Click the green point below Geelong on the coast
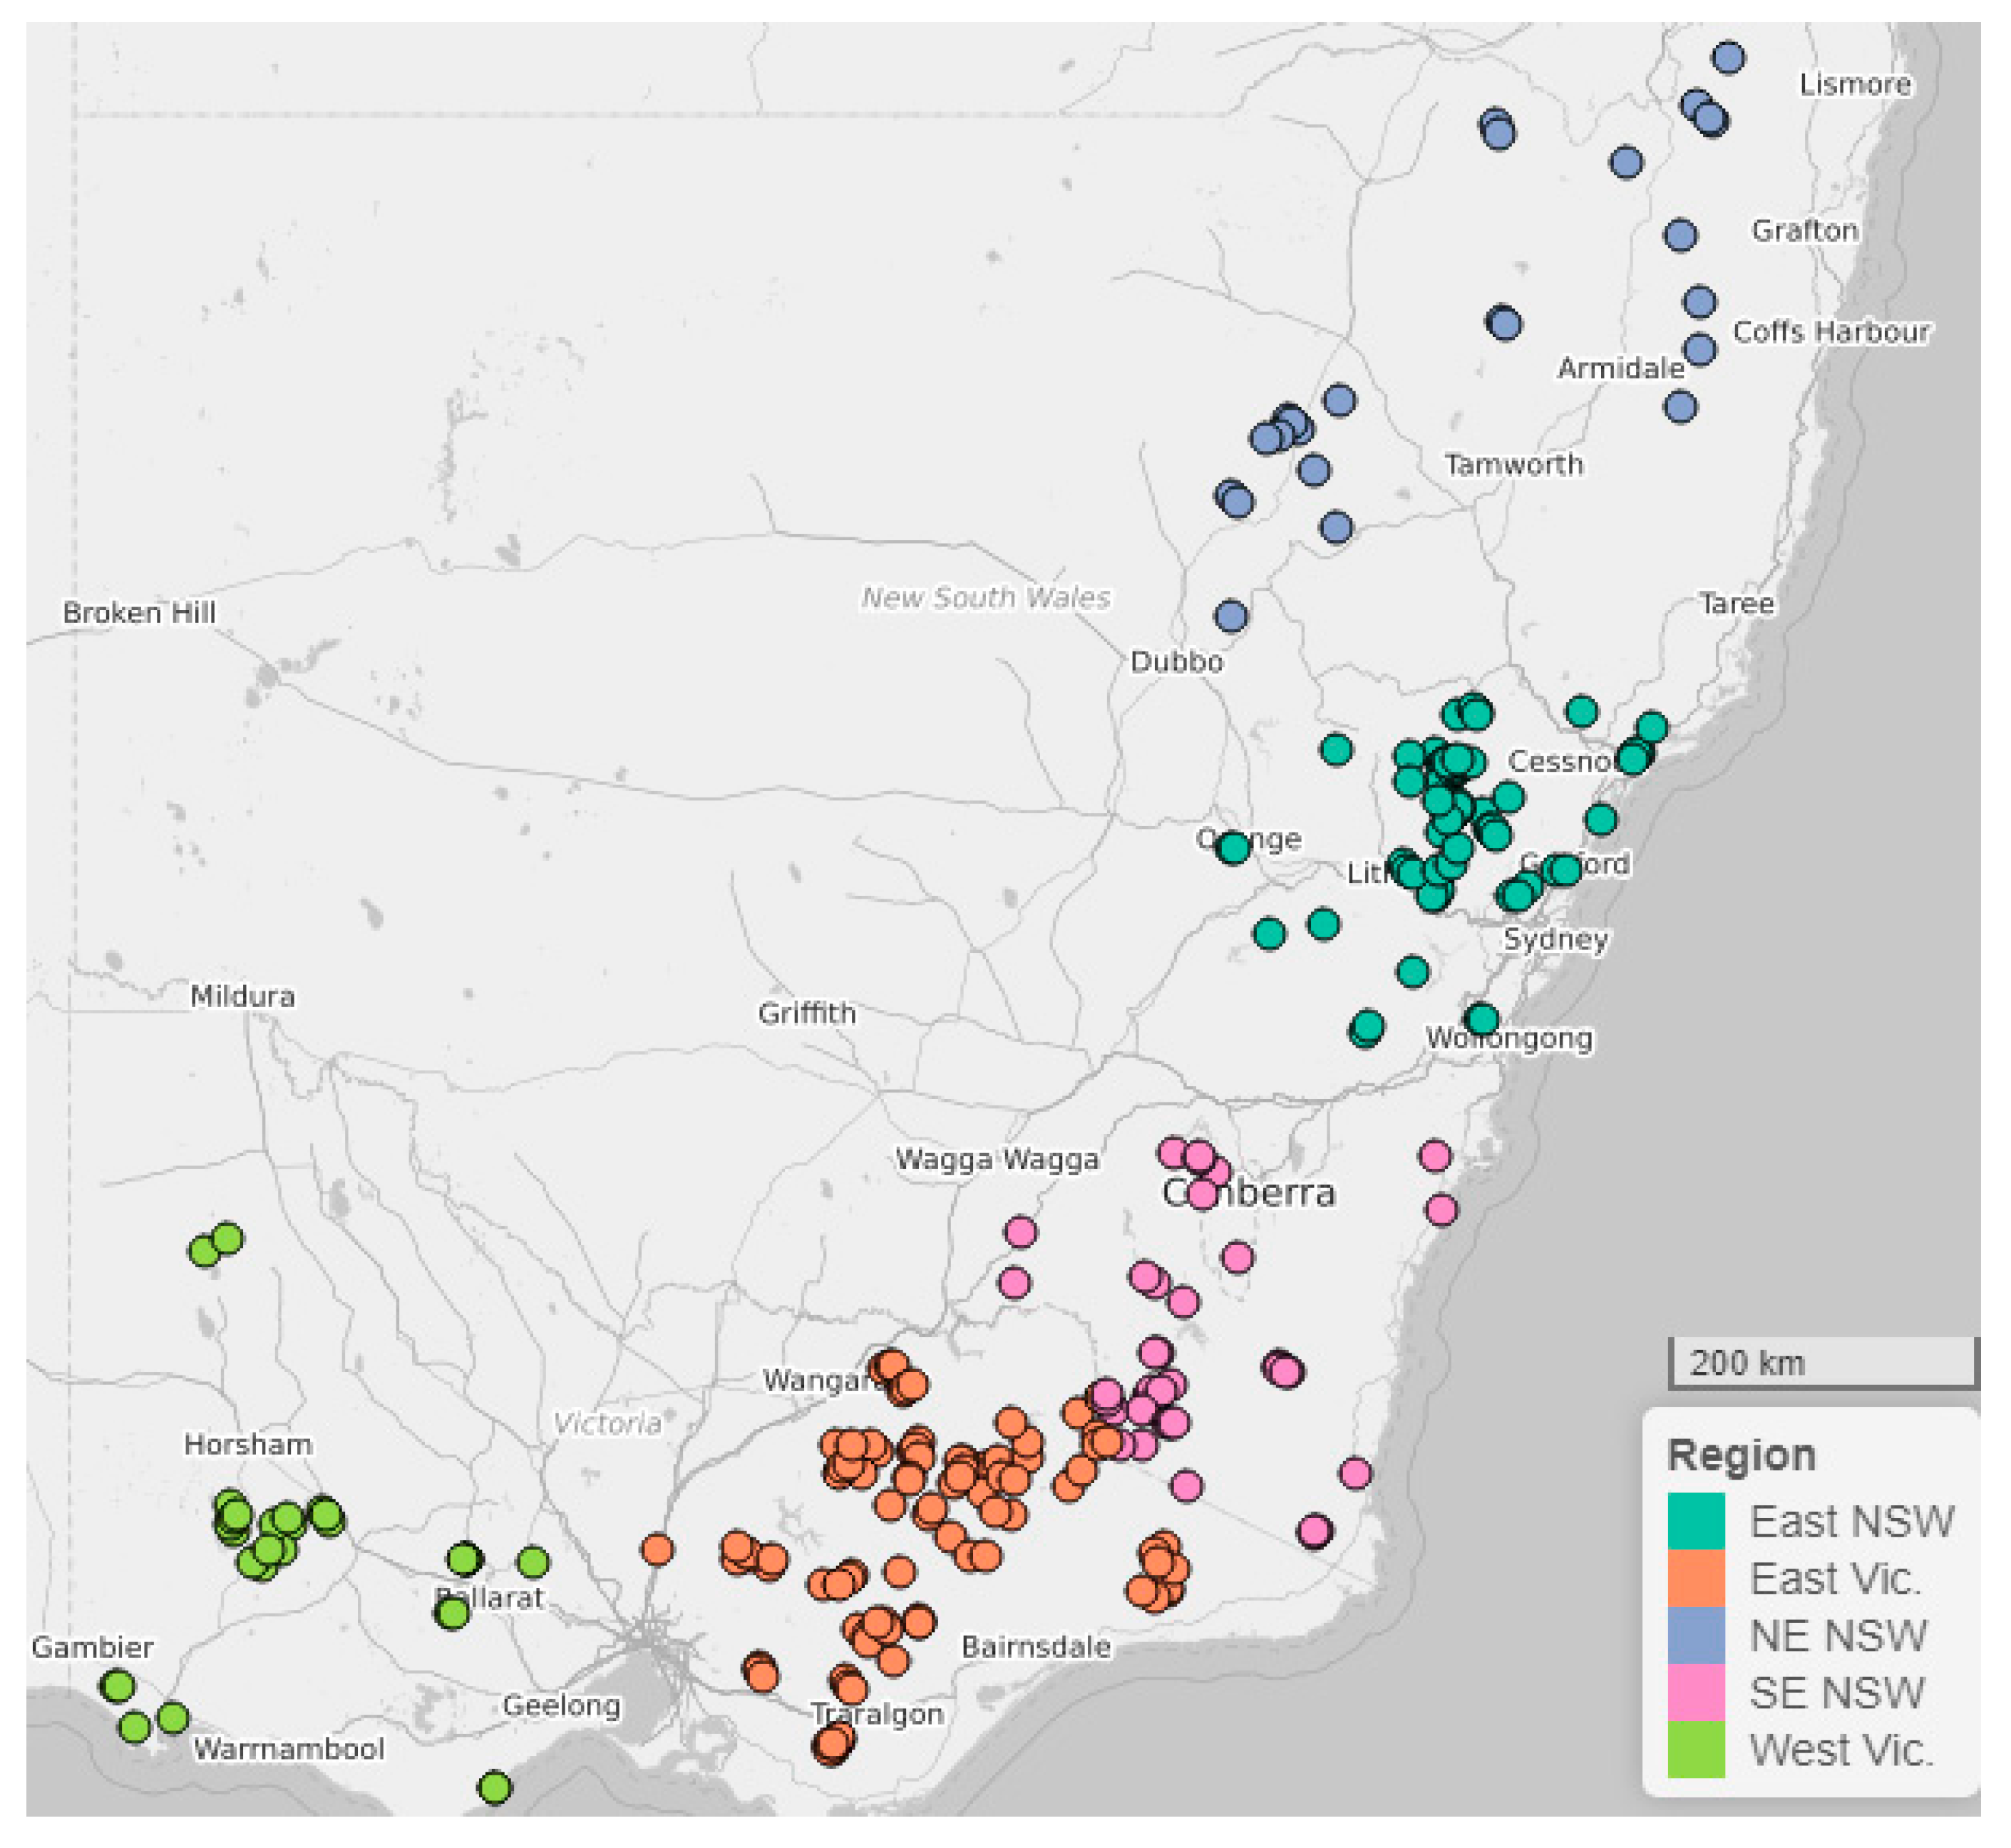 (x=495, y=1787)
